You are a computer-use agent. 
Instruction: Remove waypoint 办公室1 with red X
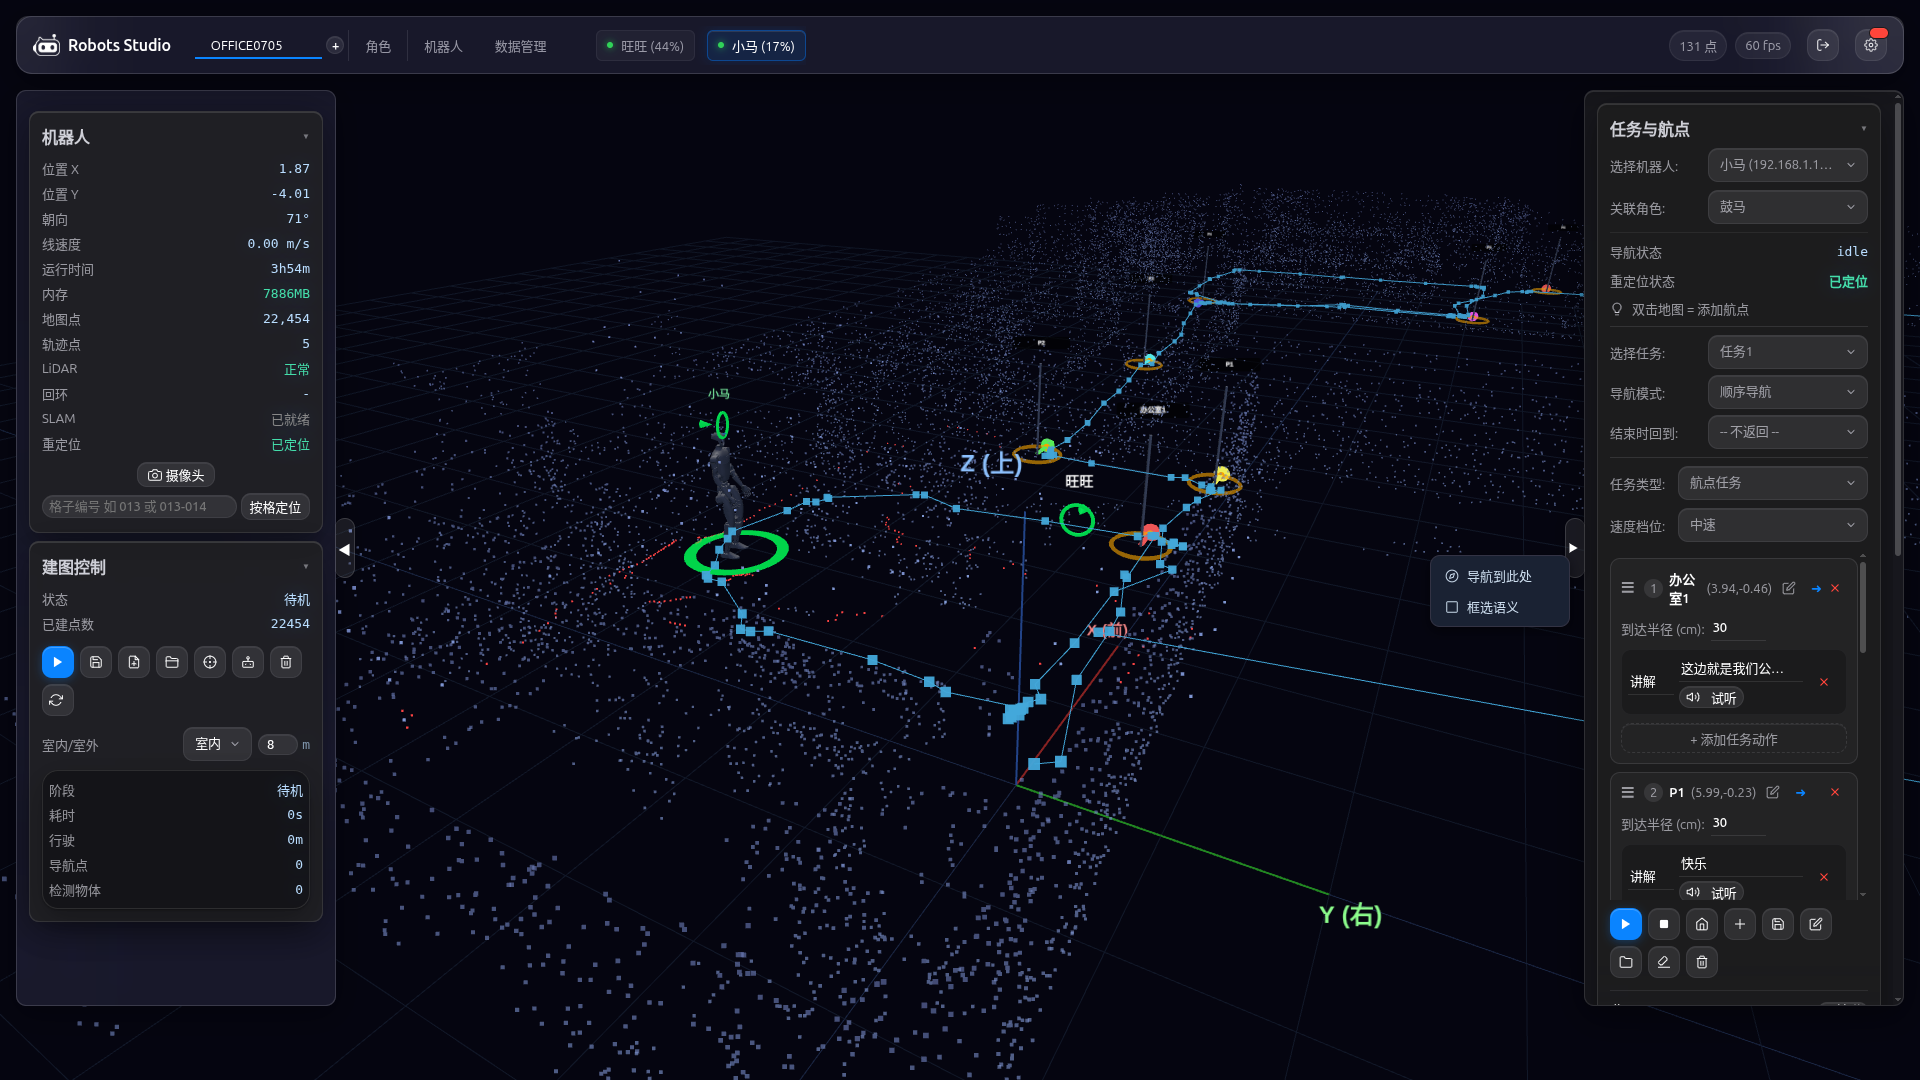pyautogui.click(x=1835, y=588)
